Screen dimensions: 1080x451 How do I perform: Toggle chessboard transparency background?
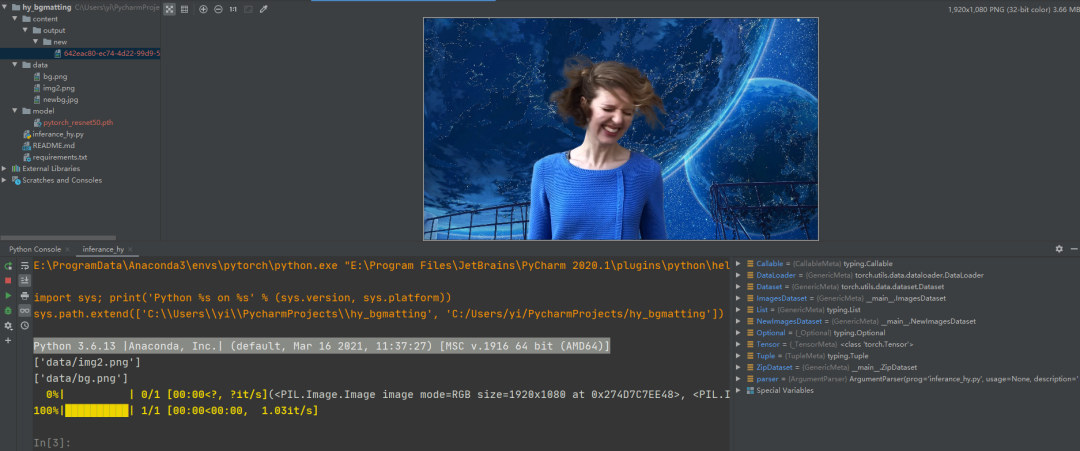point(169,9)
